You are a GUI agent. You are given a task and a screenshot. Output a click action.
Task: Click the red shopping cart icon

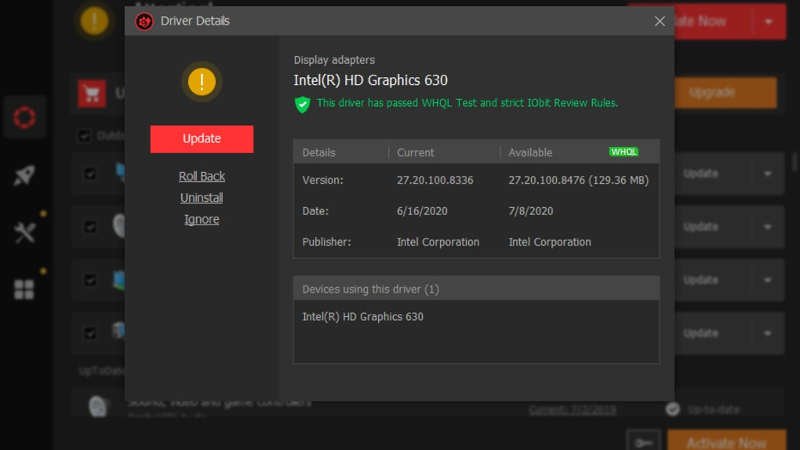92,94
